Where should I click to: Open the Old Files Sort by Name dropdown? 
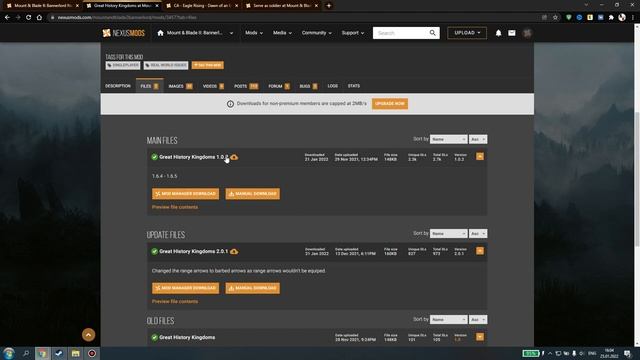(448, 320)
